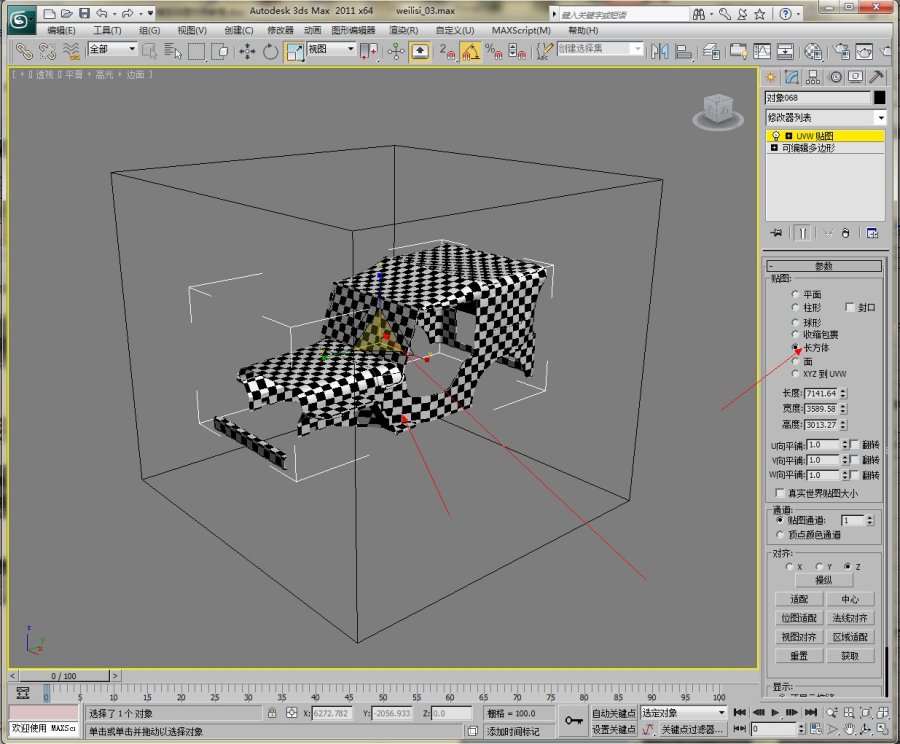Click the set key icon button
900x744 pixels.
point(574,720)
